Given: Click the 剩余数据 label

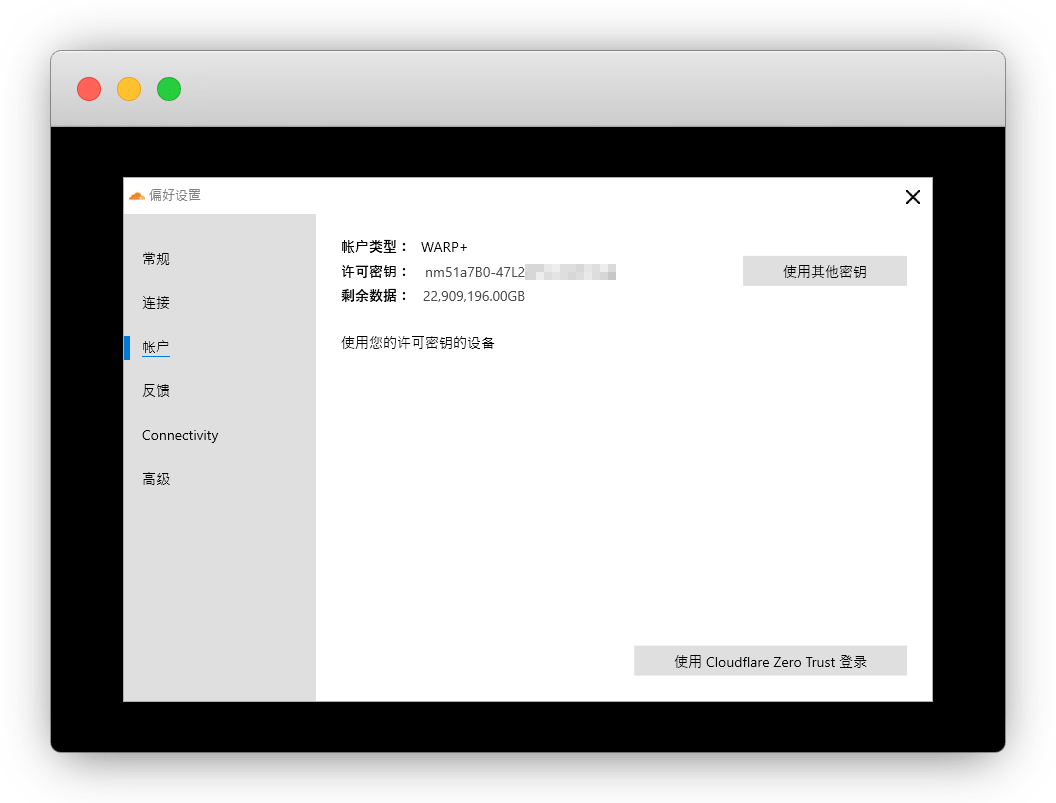Looking at the screenshot, I should pos(374,296).
